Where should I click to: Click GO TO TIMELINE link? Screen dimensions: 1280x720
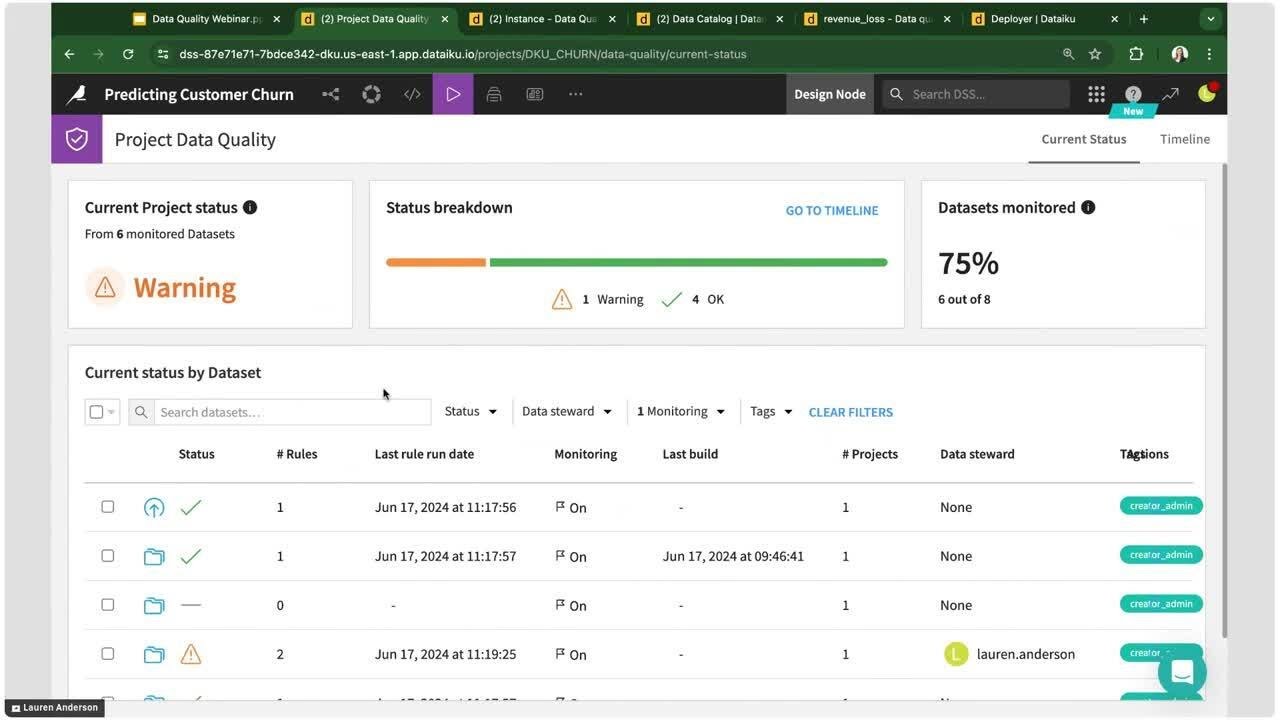[x=832, y=210]
